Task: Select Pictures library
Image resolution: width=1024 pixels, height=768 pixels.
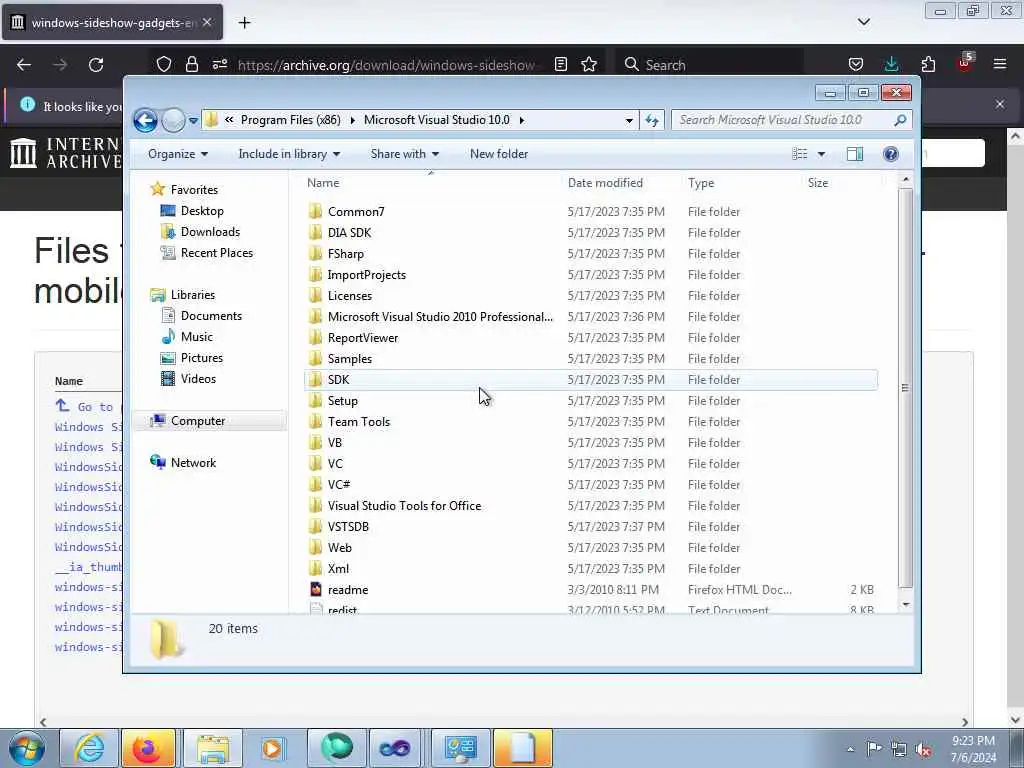Action: pyautogui.click(x=202, y=358)
